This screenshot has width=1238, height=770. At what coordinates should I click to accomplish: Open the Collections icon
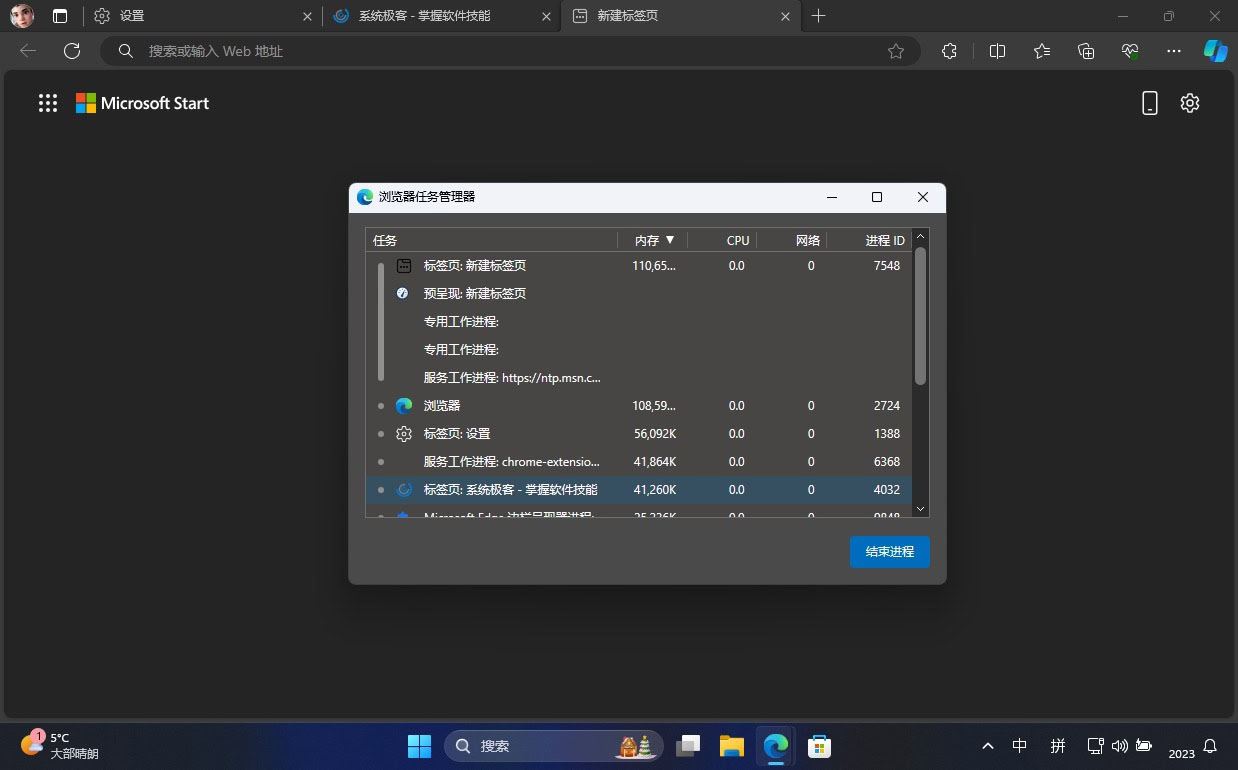coord(1087,51)
